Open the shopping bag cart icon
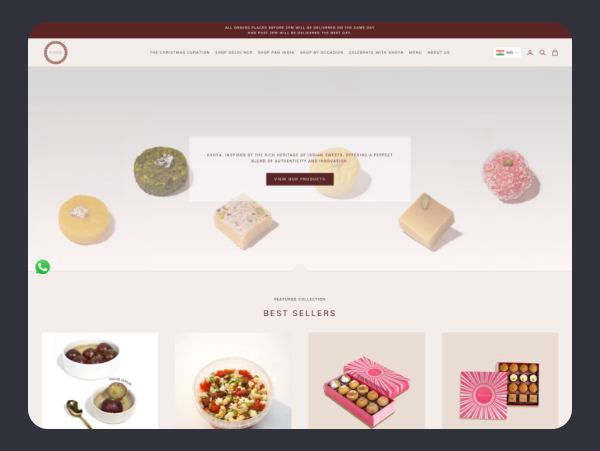Viewport: 600px width, 451px height. [x=555, y=53]
